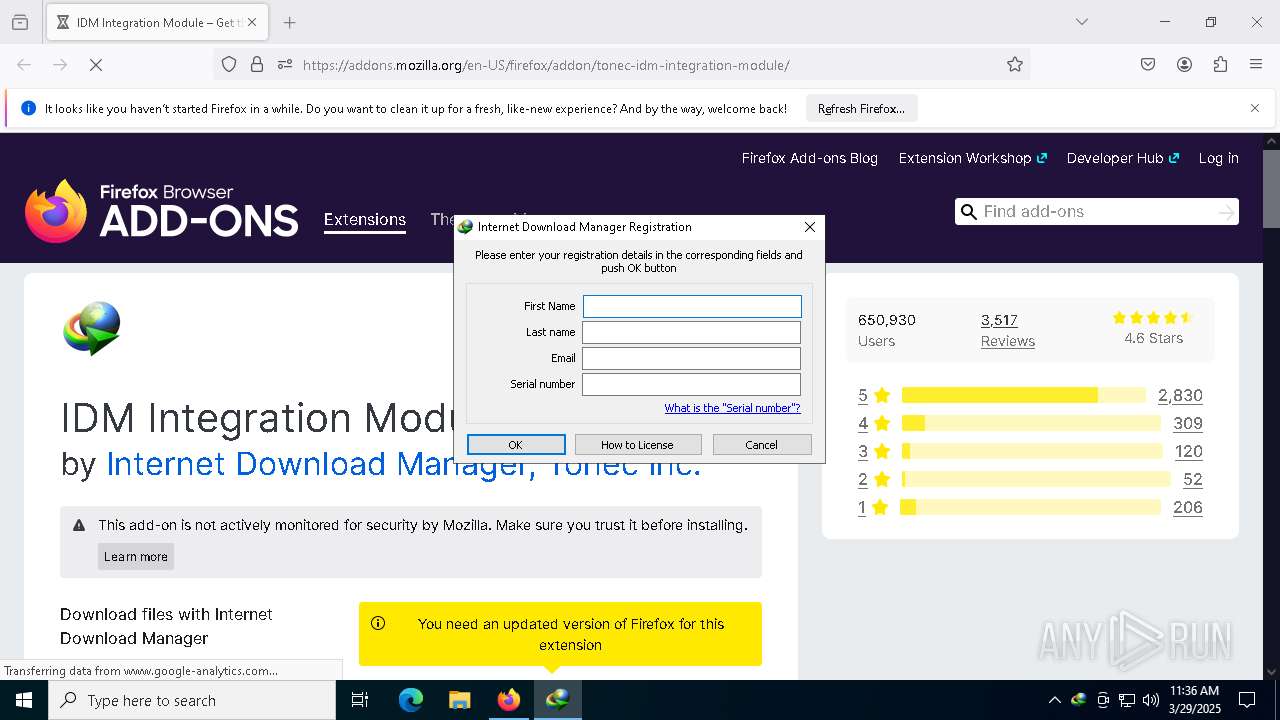
Task: Open the 5-star reviews count 2,830
Action: (x=1180, y=395)
